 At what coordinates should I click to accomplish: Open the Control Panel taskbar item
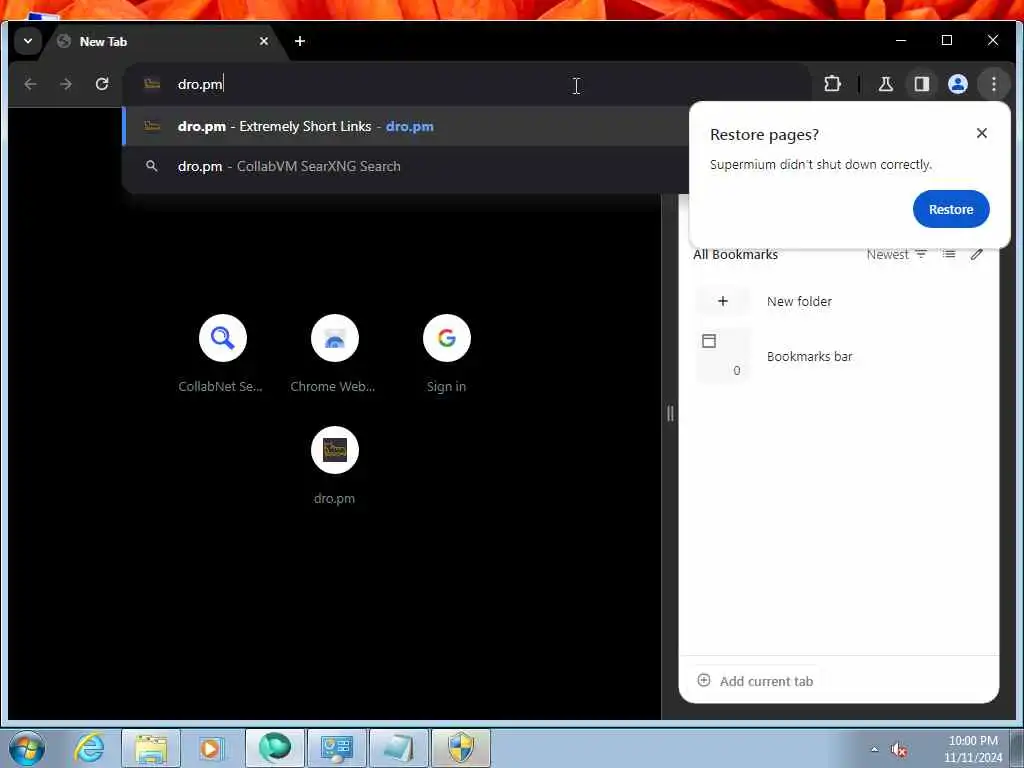pyautogui.click(x=336, y=748)
